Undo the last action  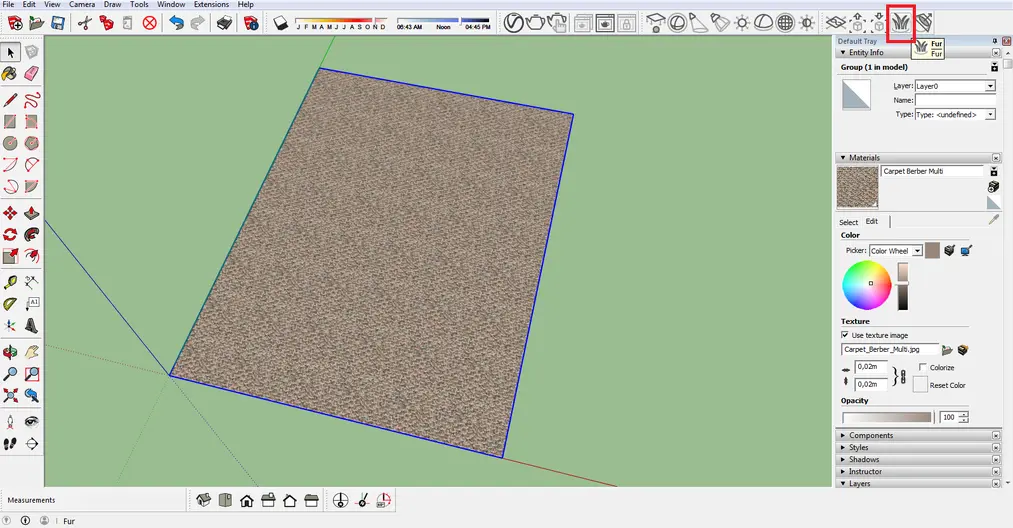(x=176, y=23)
